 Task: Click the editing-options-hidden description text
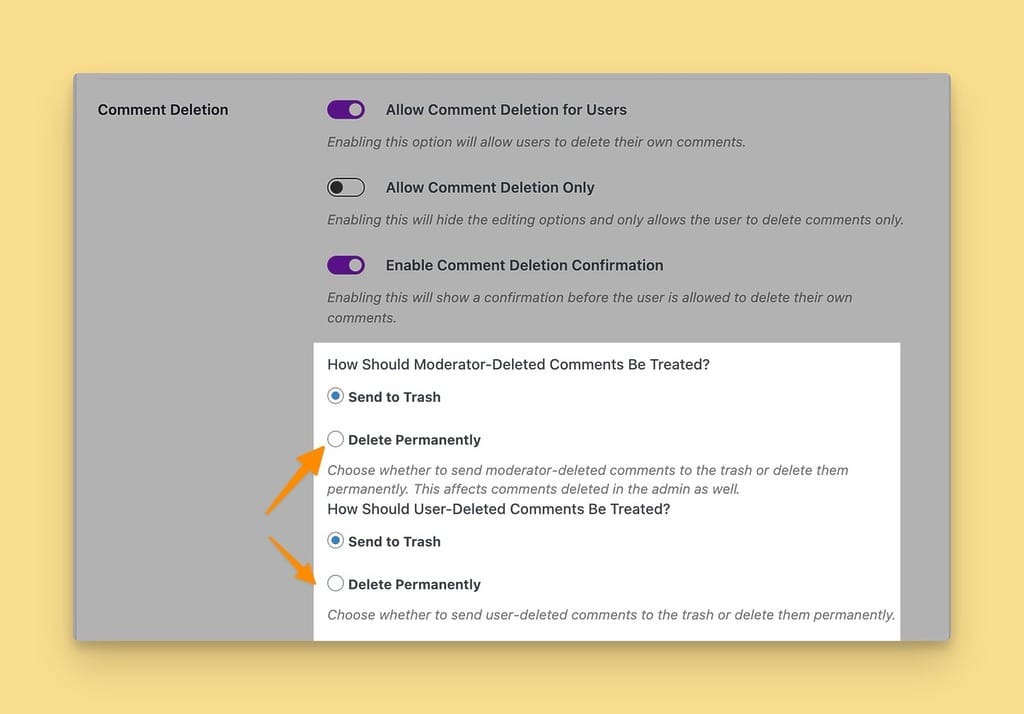point(614,219)
